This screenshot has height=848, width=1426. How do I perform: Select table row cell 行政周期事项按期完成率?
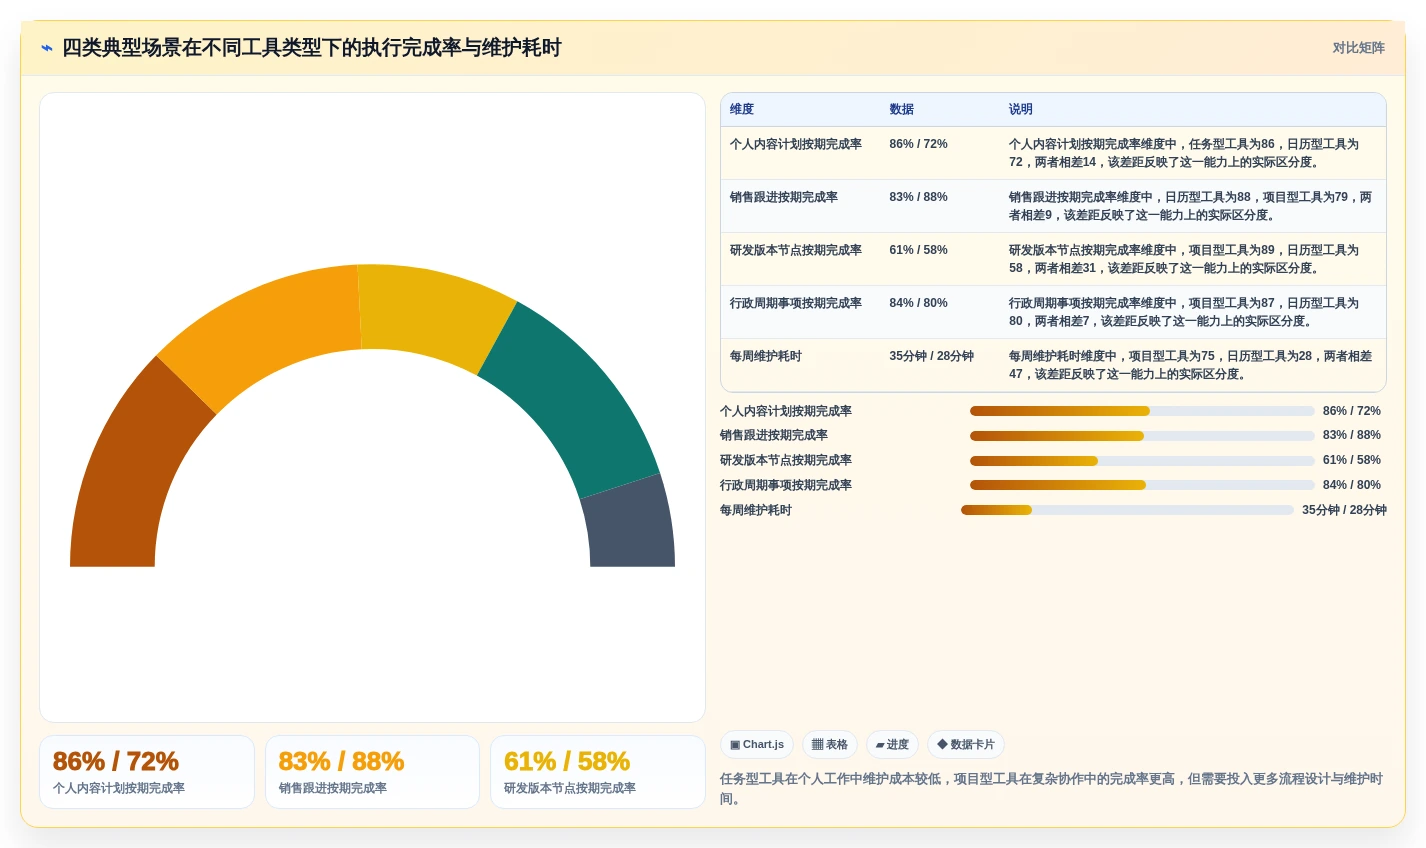click(796, 303)
